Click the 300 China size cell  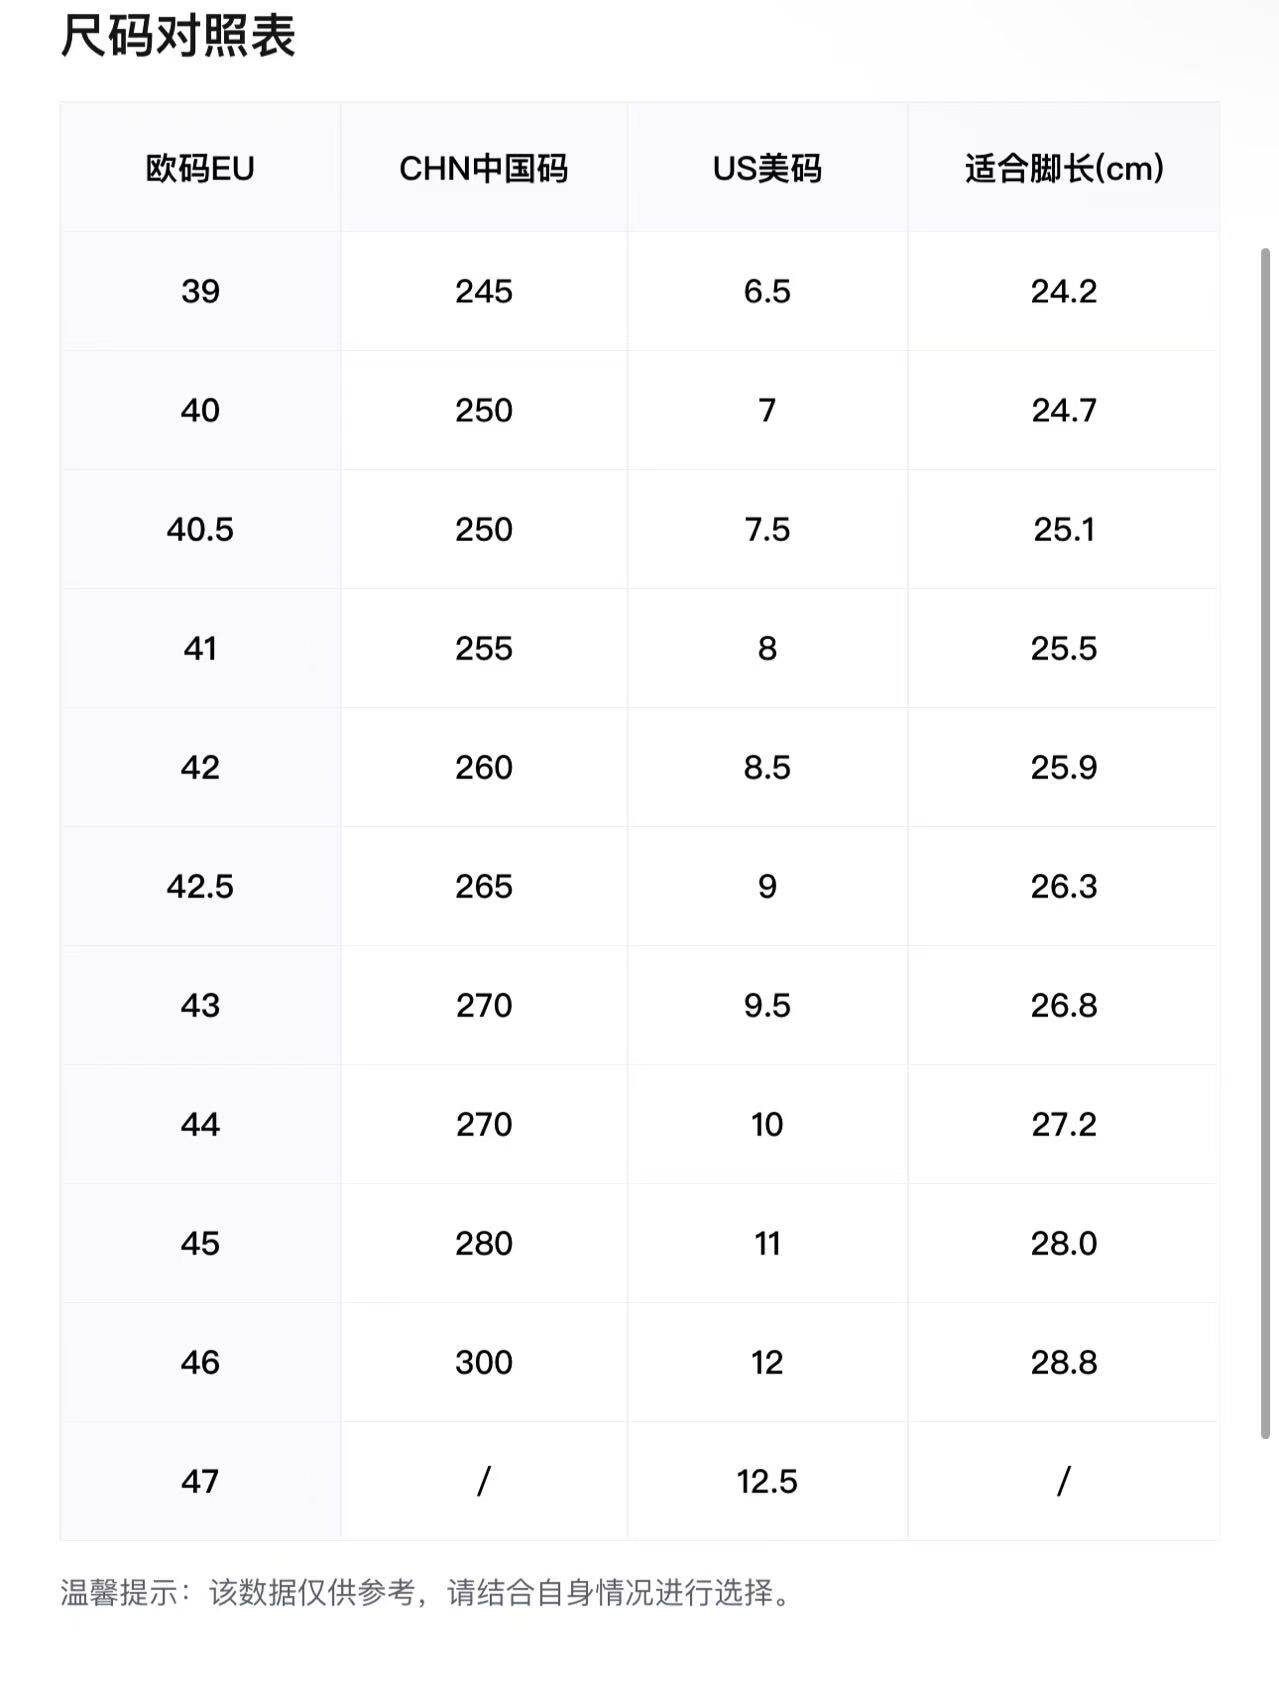pos(483,1362)
